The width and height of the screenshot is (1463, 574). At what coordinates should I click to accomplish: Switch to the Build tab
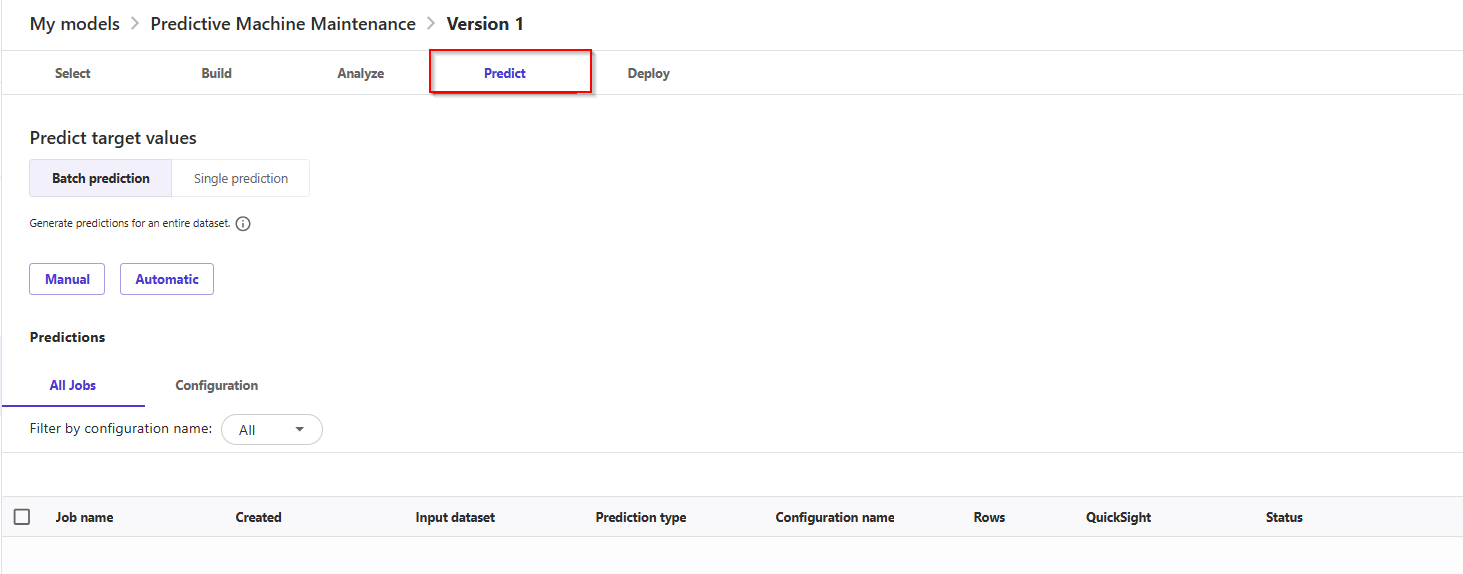tap(216, 73)
